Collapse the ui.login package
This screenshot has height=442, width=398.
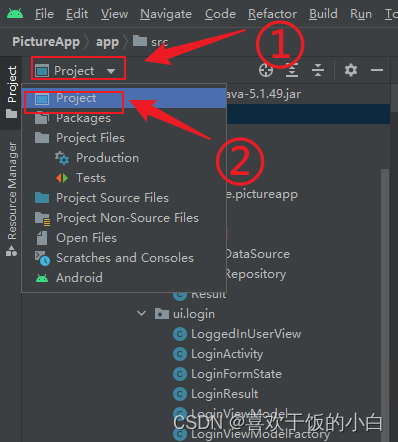(x=142, y=314)
